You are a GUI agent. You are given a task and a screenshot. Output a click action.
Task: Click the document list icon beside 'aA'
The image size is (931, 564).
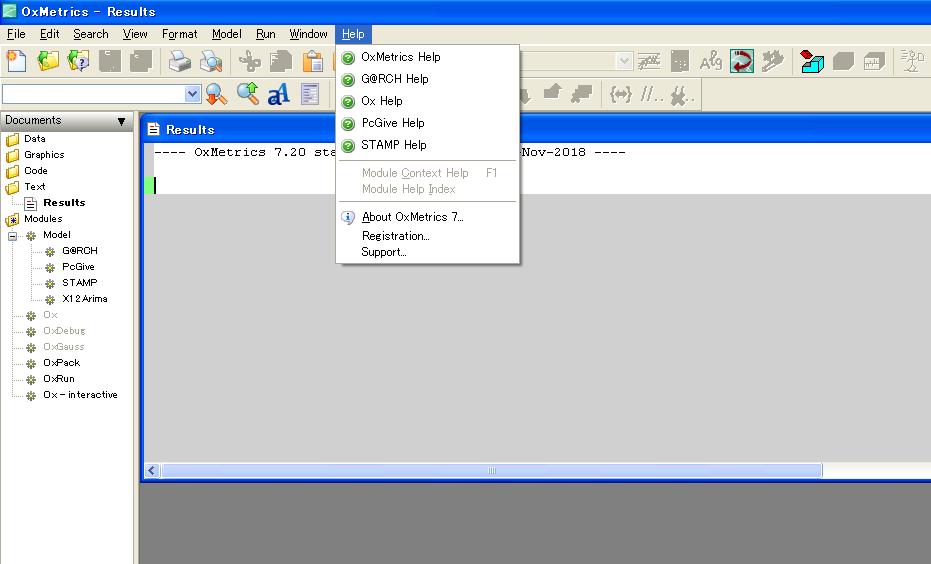pyautogui.click(x=310, y=94)
